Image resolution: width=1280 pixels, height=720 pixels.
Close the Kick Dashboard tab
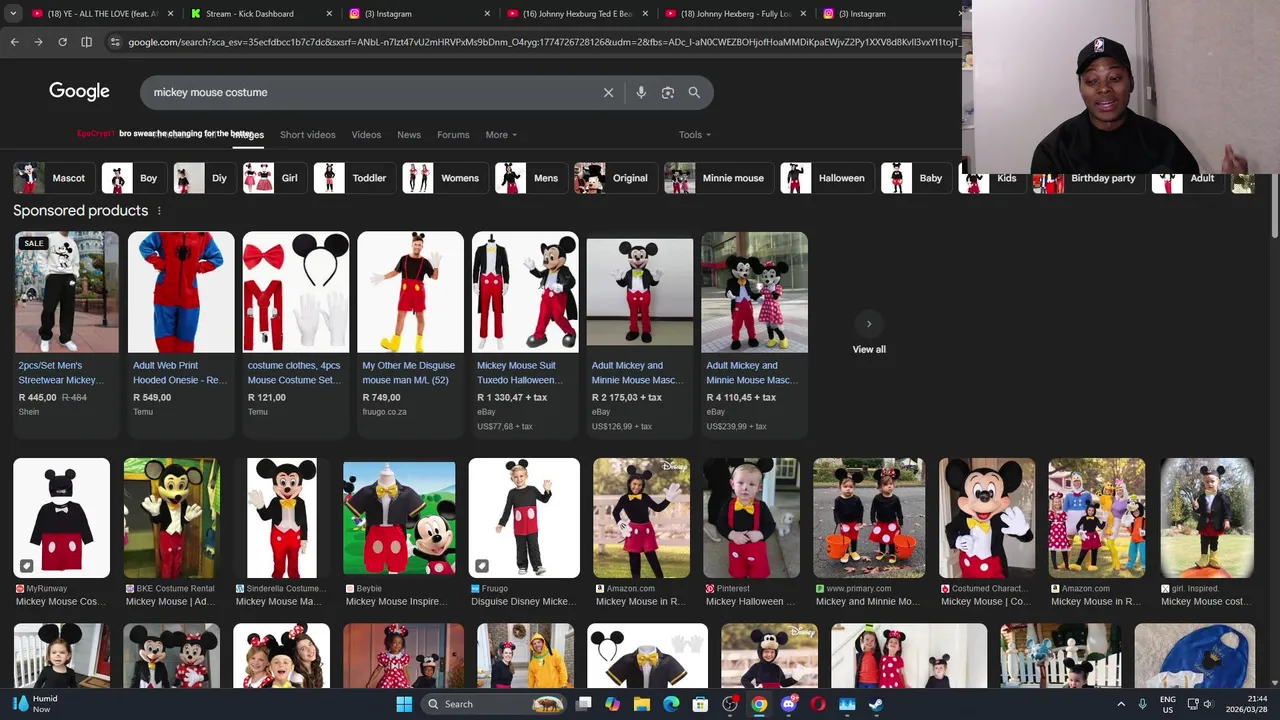329,14
